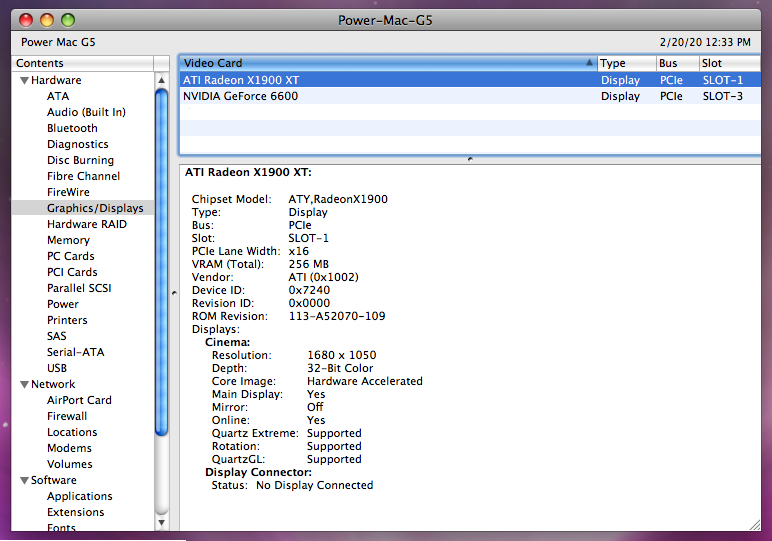Open Parallel SCSI info
Screen dimensions: 772x541
79,288
